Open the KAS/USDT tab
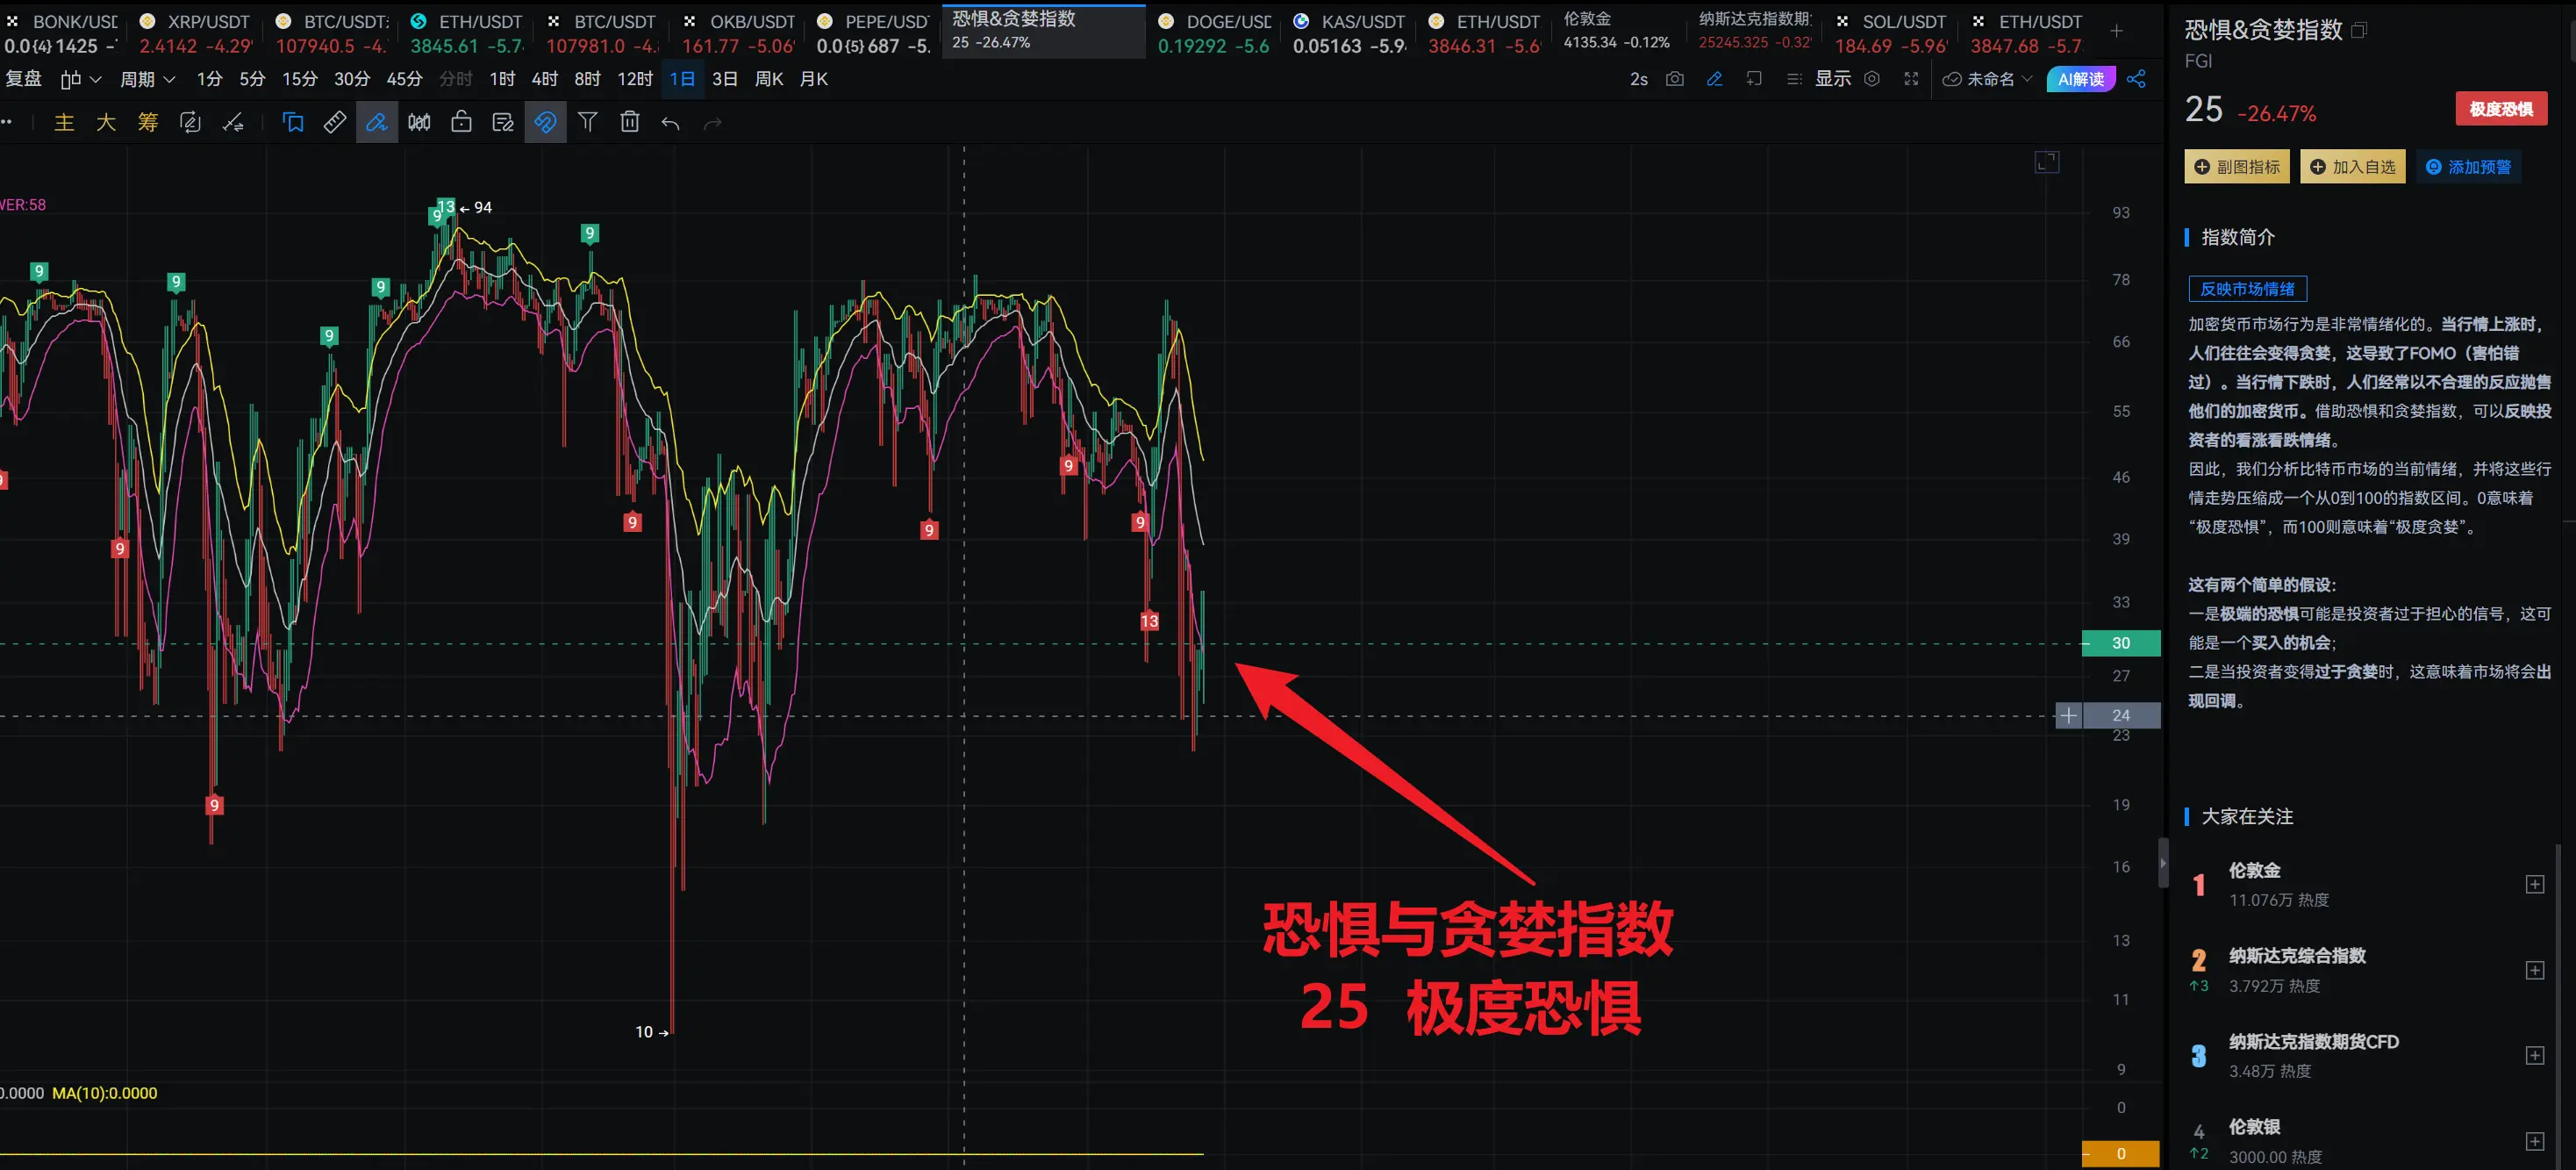Image resolution: width=2576 pixels, height=1170 pixels. tap(1349, 33)
